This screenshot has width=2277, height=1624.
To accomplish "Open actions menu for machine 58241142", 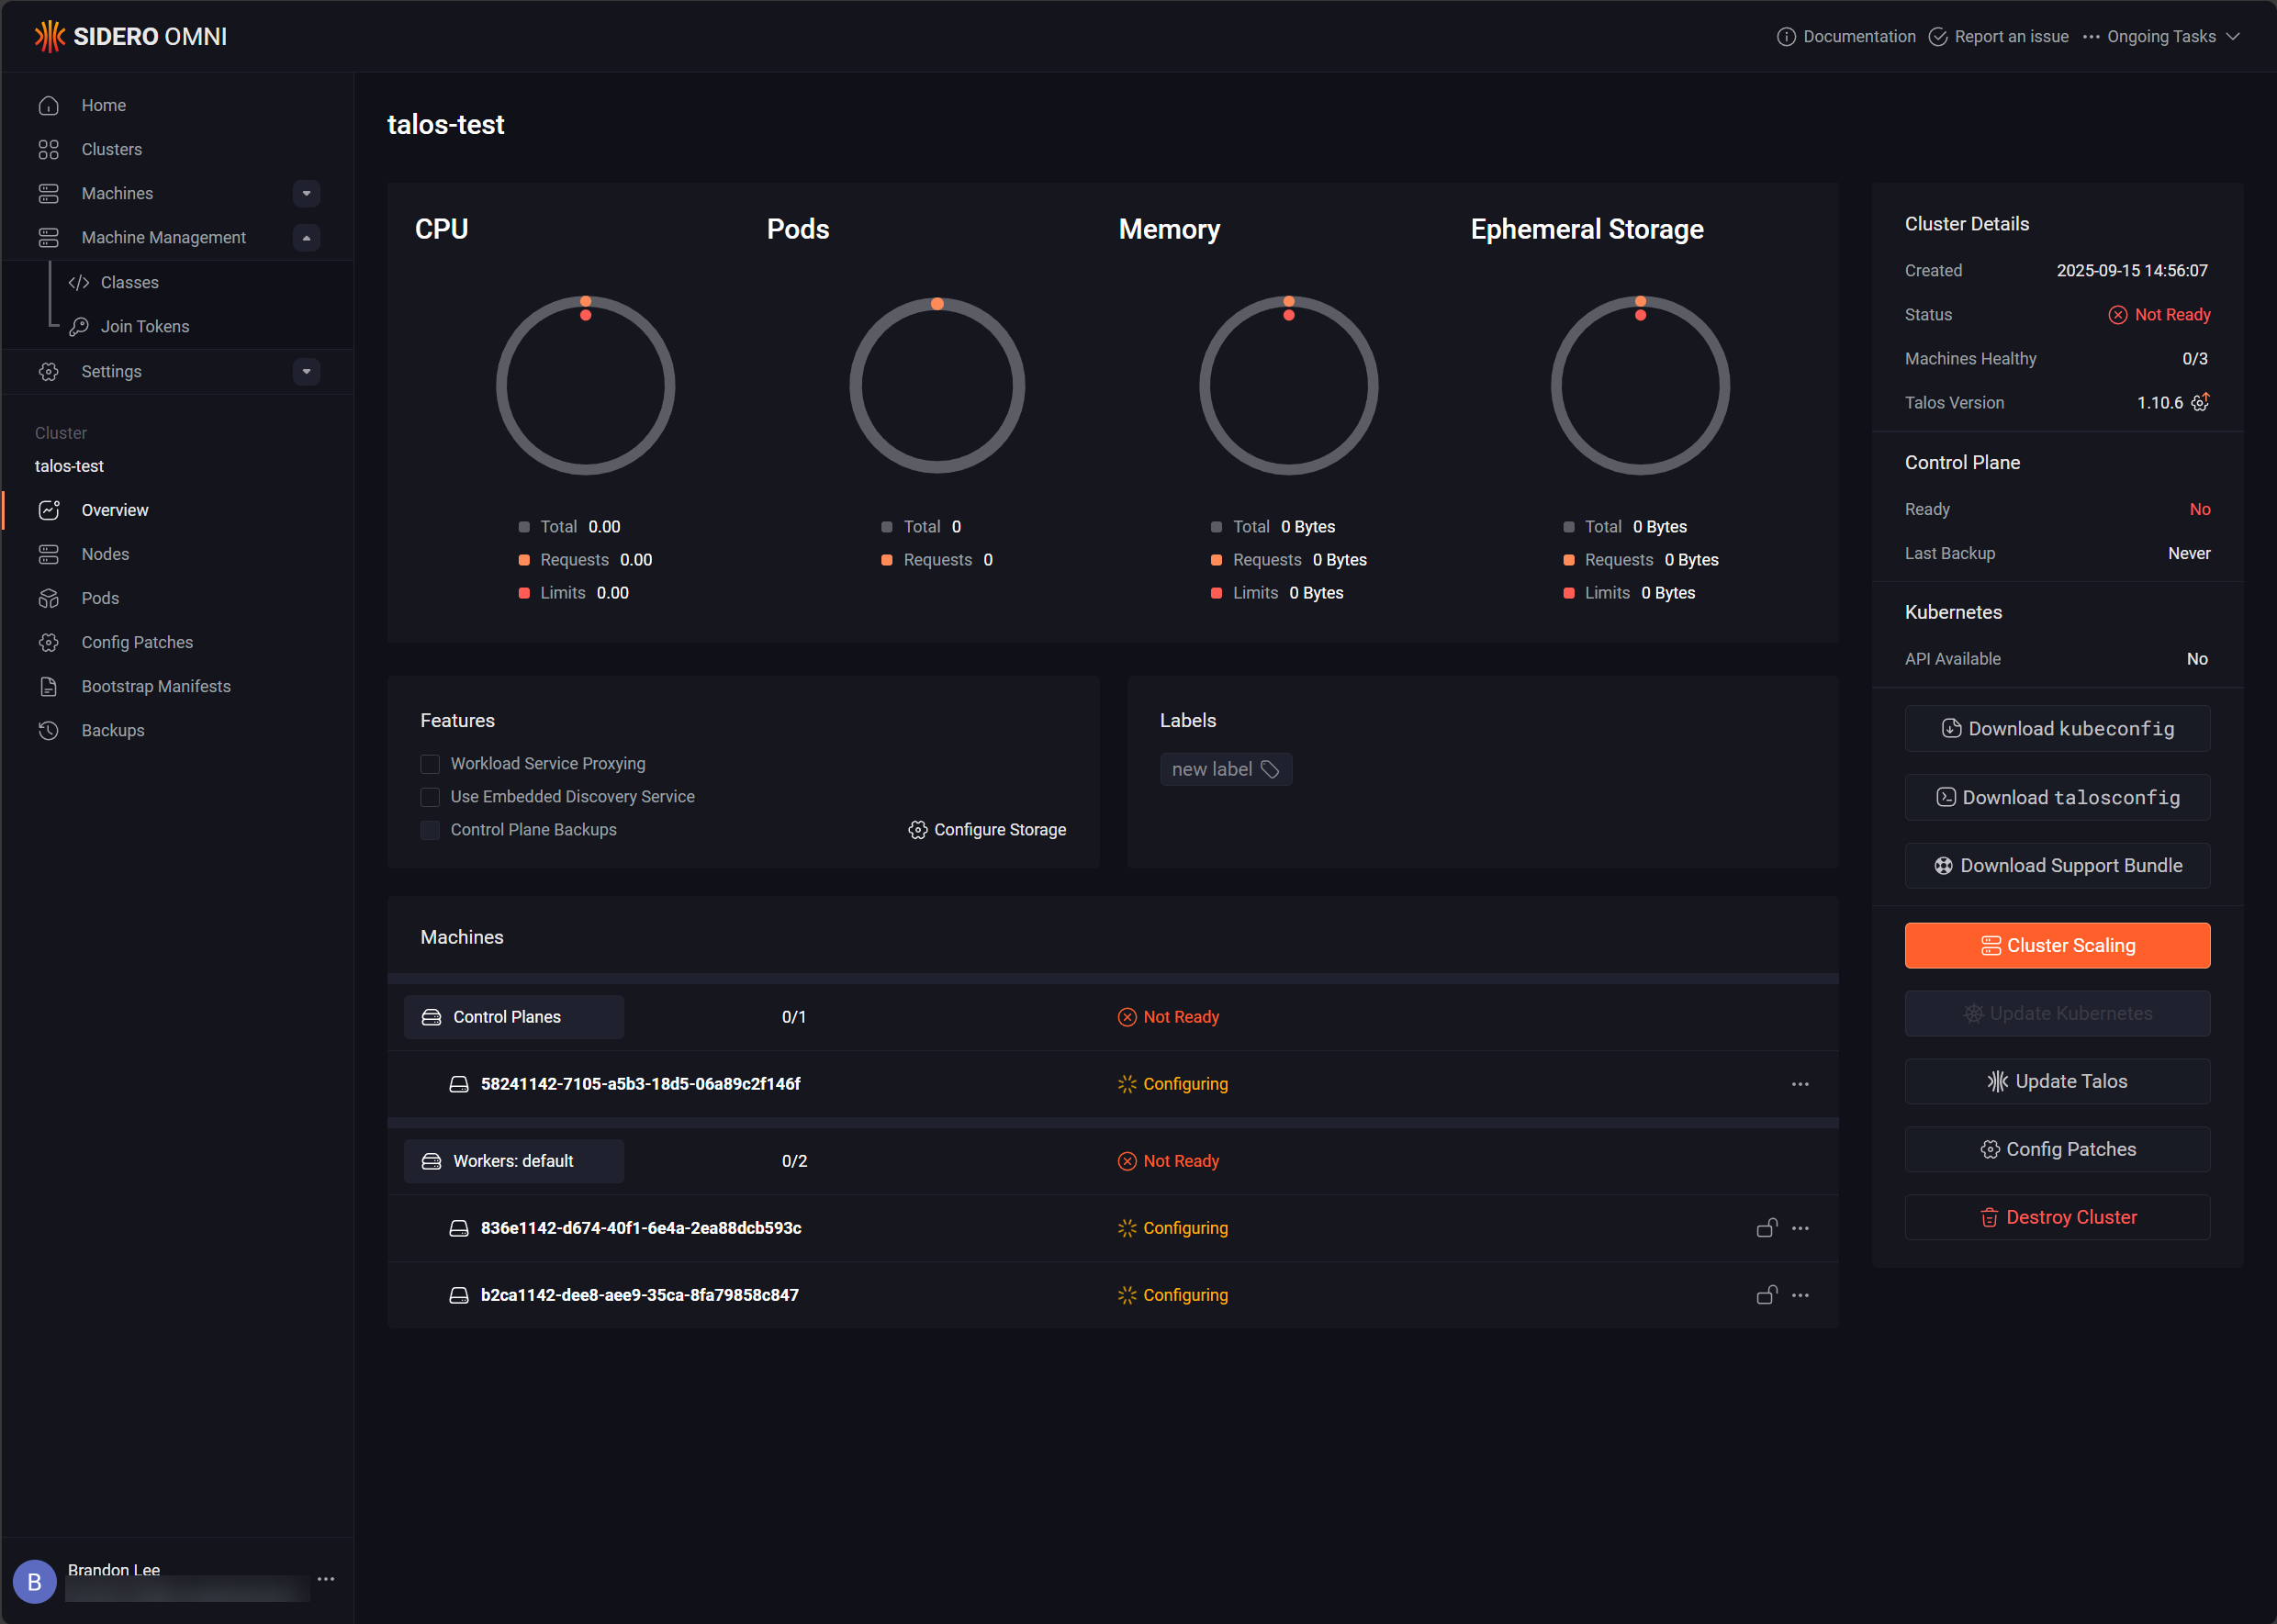I will click(1799, 1084).
